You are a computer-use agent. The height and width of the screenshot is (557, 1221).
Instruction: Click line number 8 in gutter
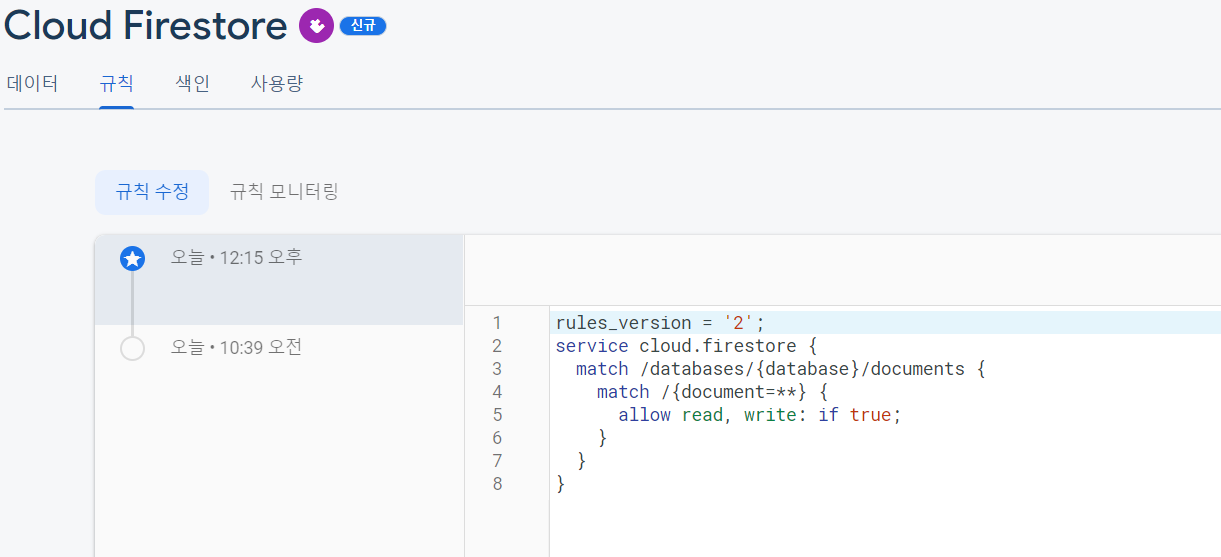(497, 484)
